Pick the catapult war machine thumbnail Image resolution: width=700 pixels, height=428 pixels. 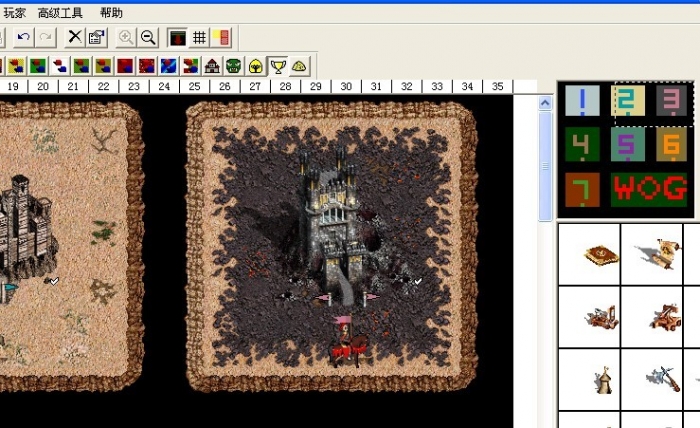pos(665,317)
